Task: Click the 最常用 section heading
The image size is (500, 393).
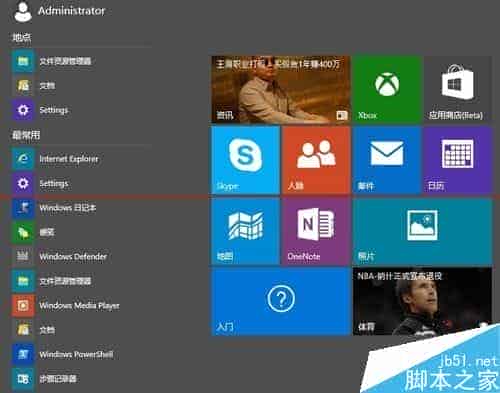Action: [x=26, y=135]
